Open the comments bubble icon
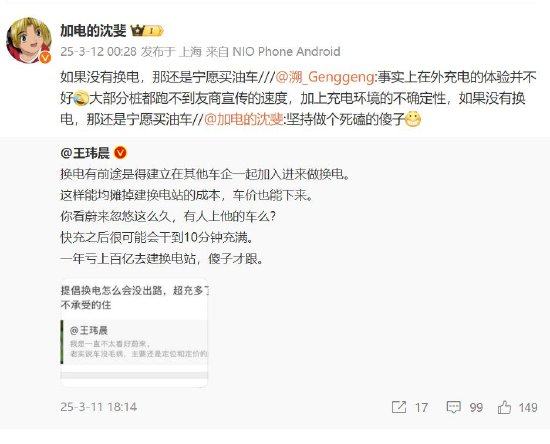This screenshot has height=444, width=550. pyautogui.click(x=453, y=407)
